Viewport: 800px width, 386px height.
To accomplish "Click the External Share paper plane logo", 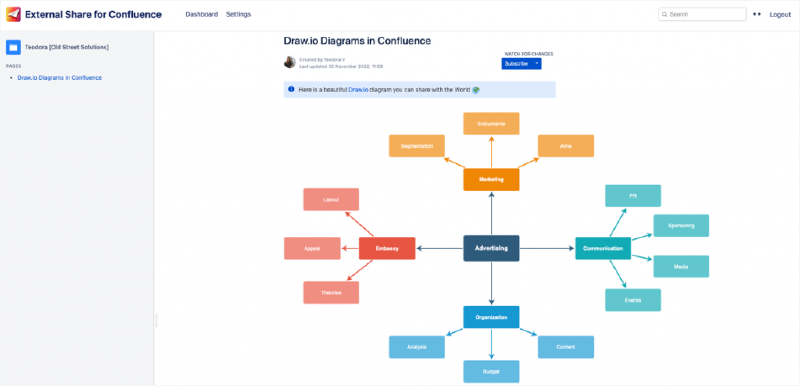I will pos(13,14).
